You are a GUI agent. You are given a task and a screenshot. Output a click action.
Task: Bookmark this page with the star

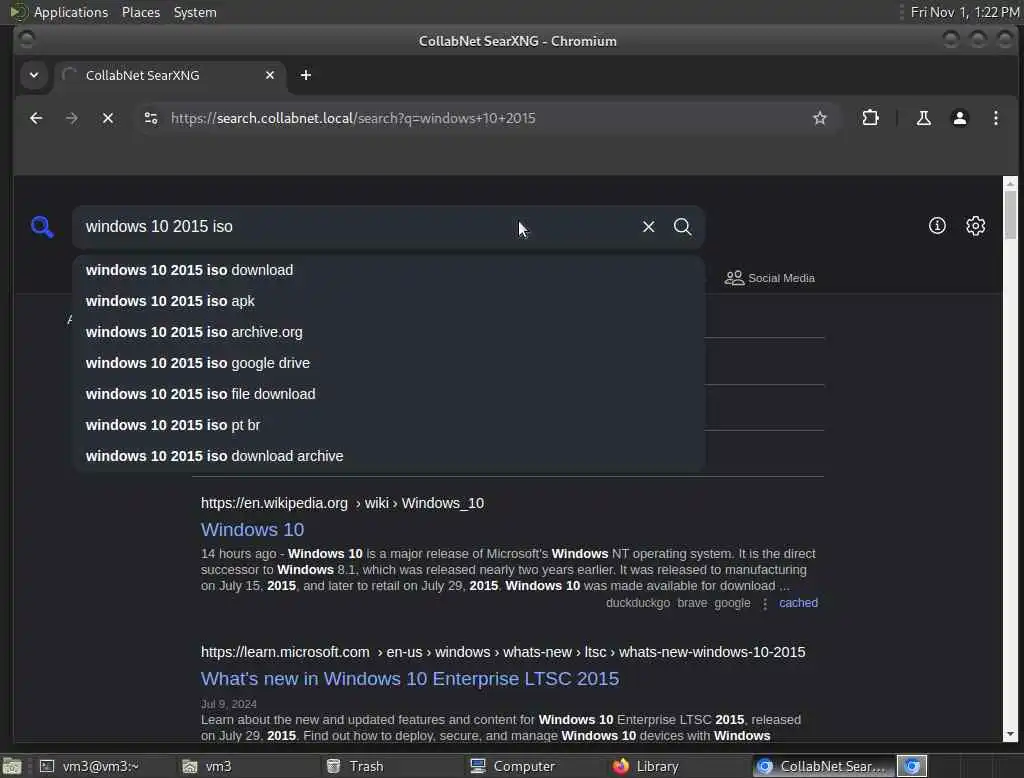820,118
